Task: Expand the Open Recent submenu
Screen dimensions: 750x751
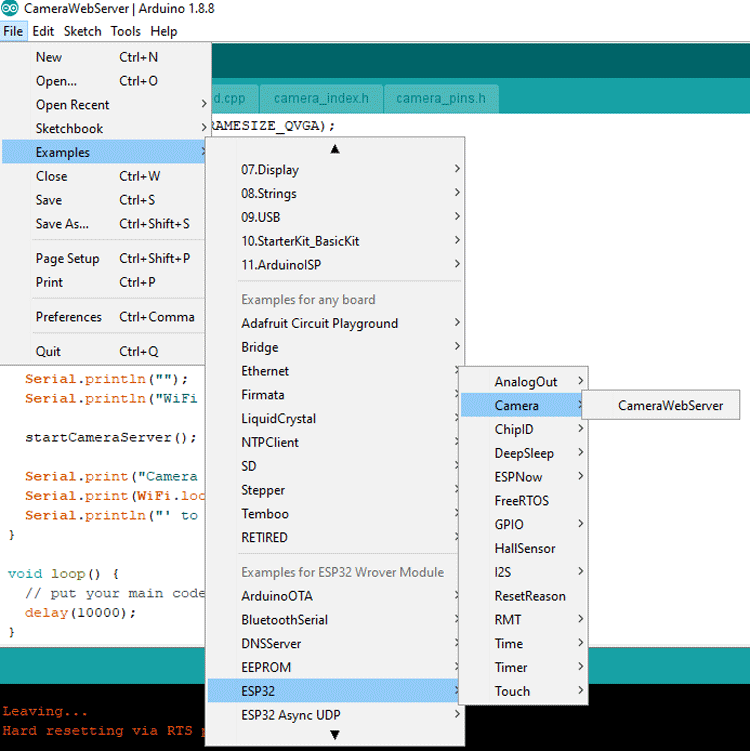Action: 104,104
